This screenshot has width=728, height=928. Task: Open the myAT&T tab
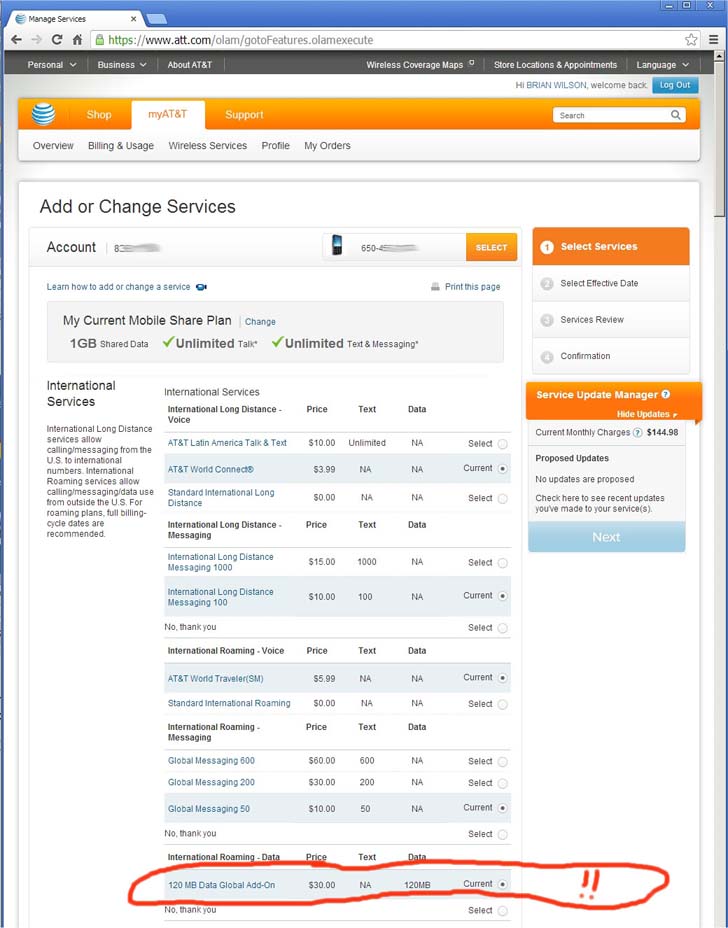[x=167, y=114]
